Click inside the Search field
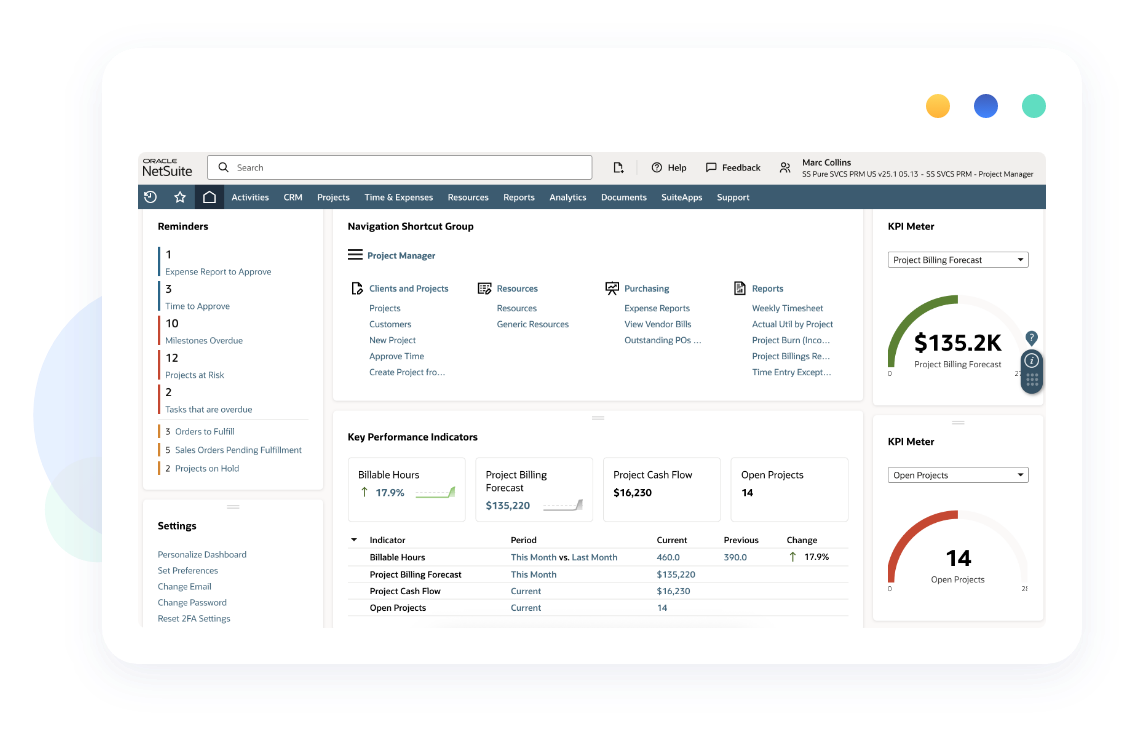The width and height of the screenshot is (1142, 736). (400, 168)
